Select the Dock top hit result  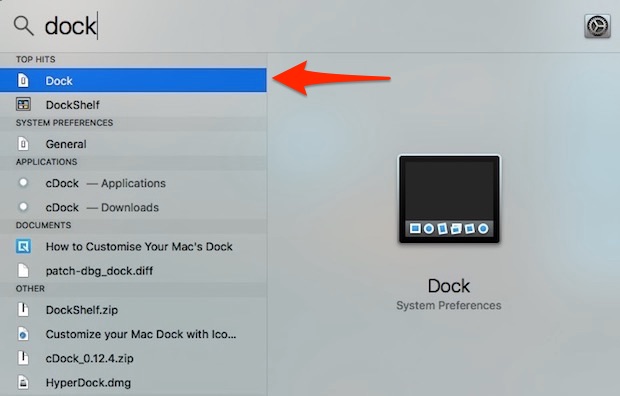pyautogui.click(x=133, y=80)
